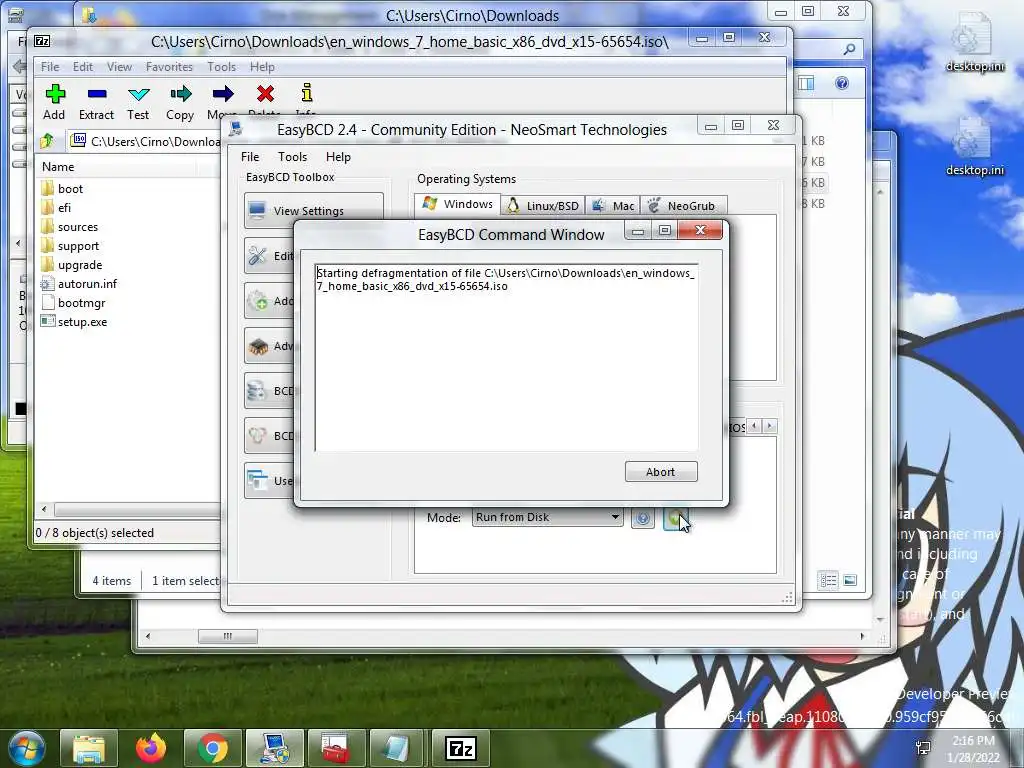This screenshot has height=768, width=1024.
Task: Open the Favorites menu in 7-Zip
Action: [x=169, y=67]
